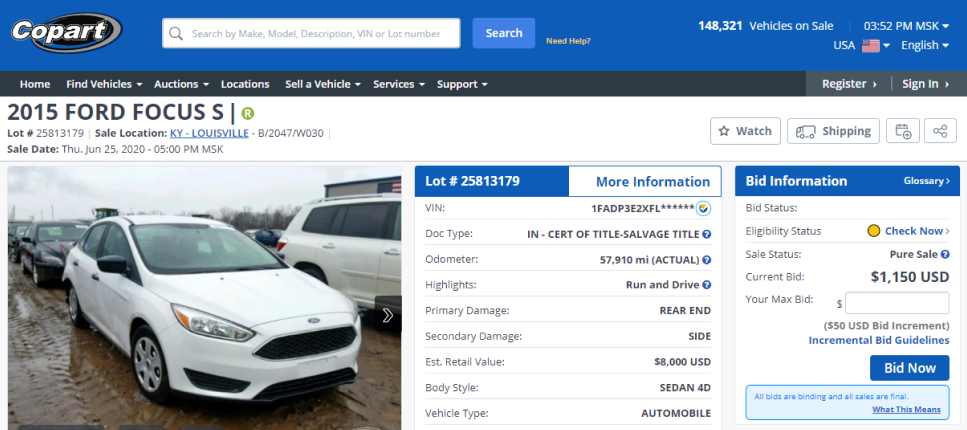Click the Your Max Bid input field
Screen dimensions: 967x430
coord(897,303)
